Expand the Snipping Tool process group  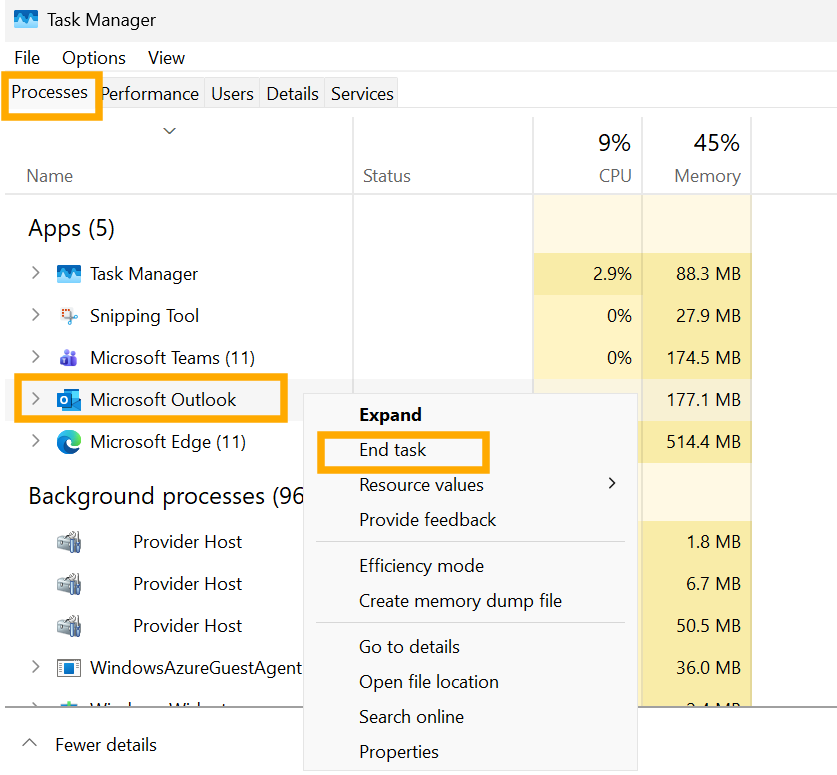36,315
